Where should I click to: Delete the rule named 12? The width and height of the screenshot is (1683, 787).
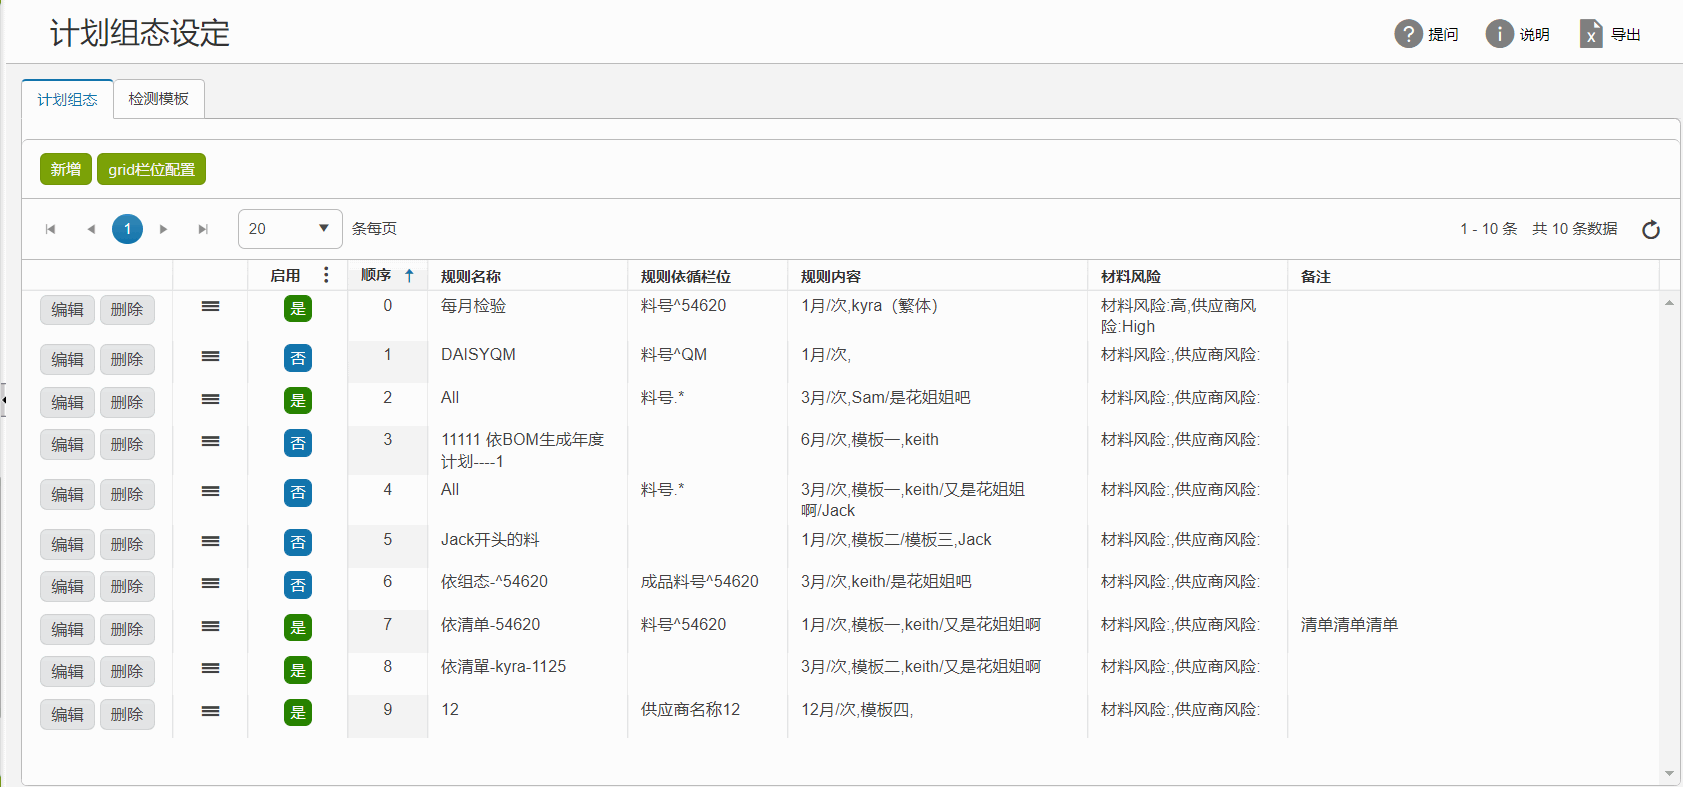127,715
